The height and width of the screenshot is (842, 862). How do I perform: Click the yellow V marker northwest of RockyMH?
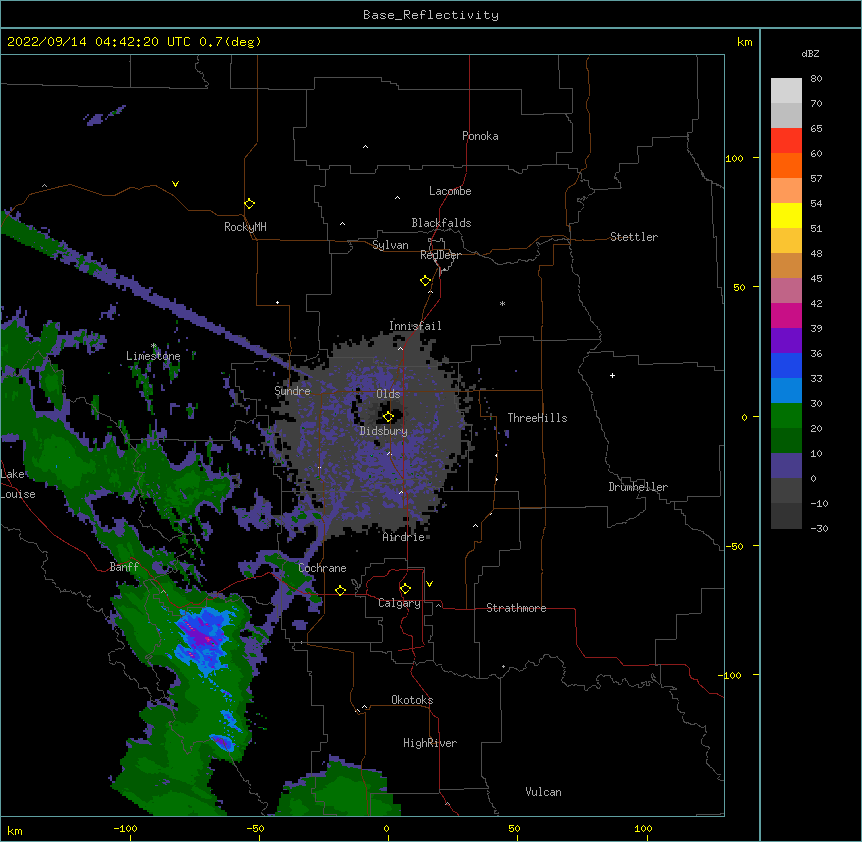175,184
